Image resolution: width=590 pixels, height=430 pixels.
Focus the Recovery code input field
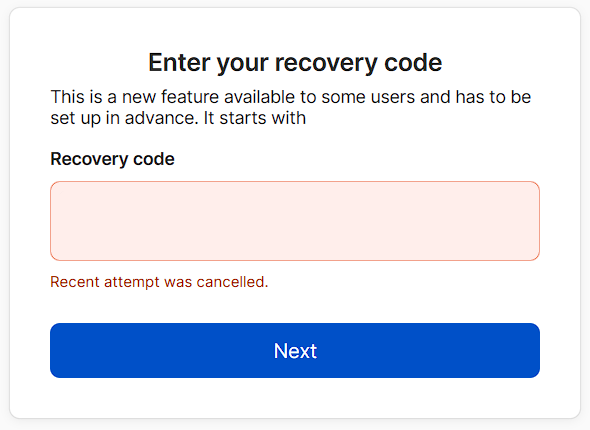[295, 221]
